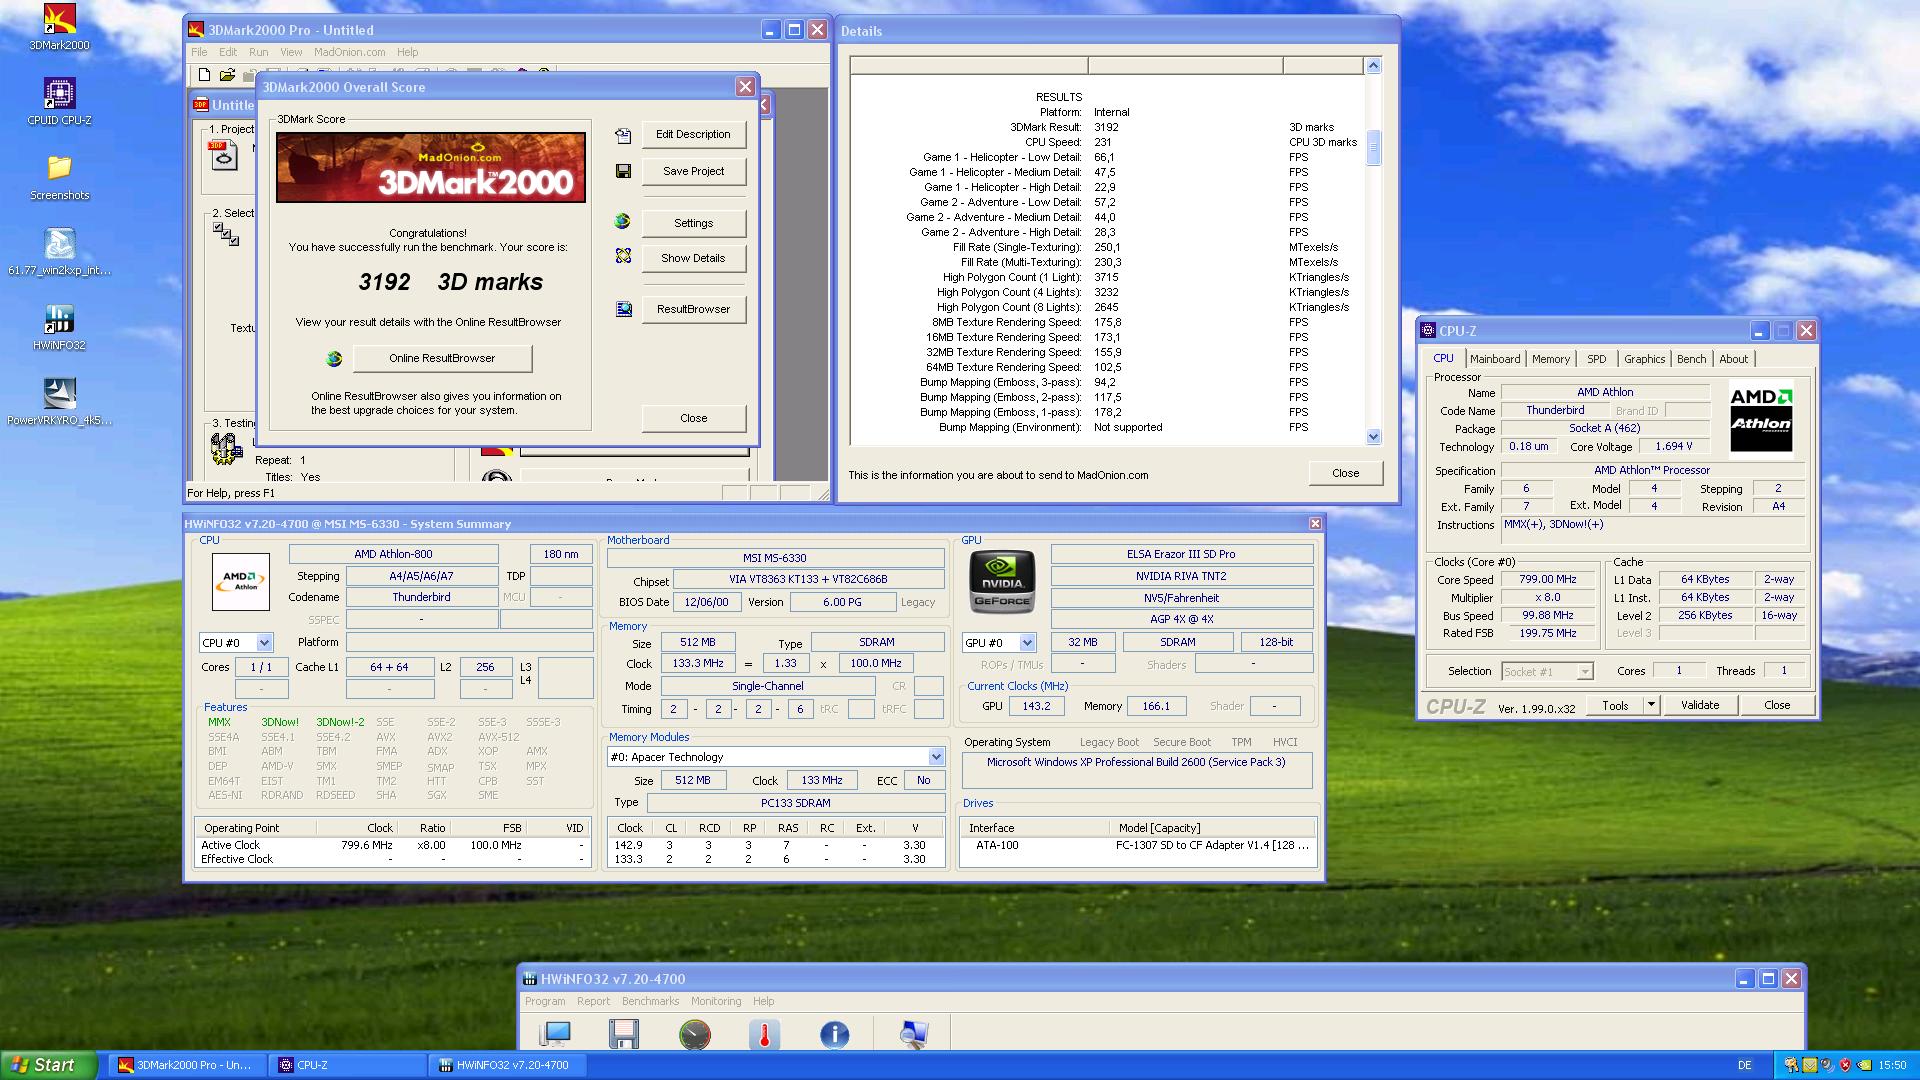The width and height of the screenshot is (1920, 1080).
Task: Click the AMD Athlon logo in HWiNFO32 summary
Action: pos(241,581)
